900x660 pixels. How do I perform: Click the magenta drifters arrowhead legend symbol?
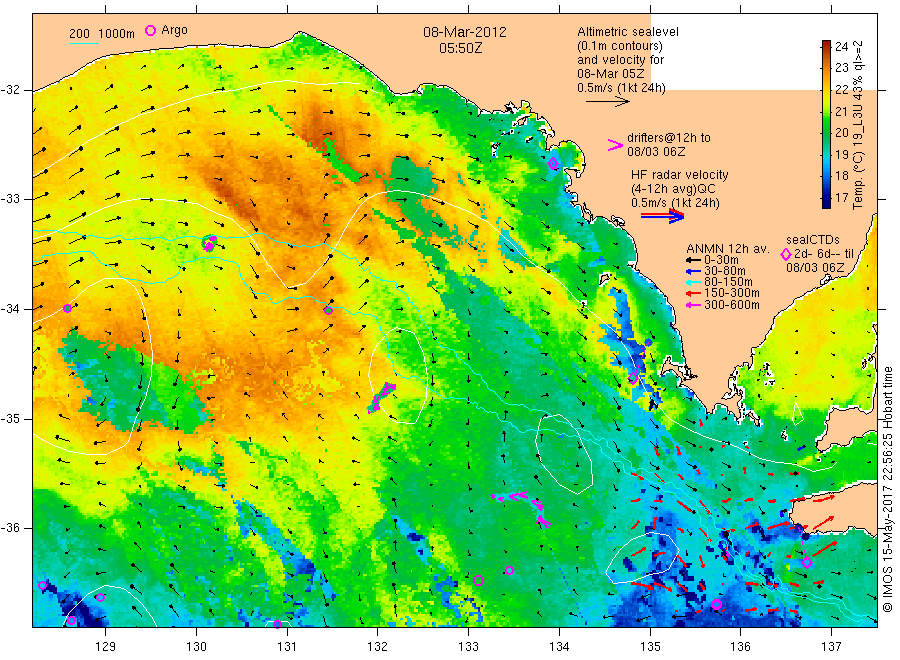click(615, 145)
